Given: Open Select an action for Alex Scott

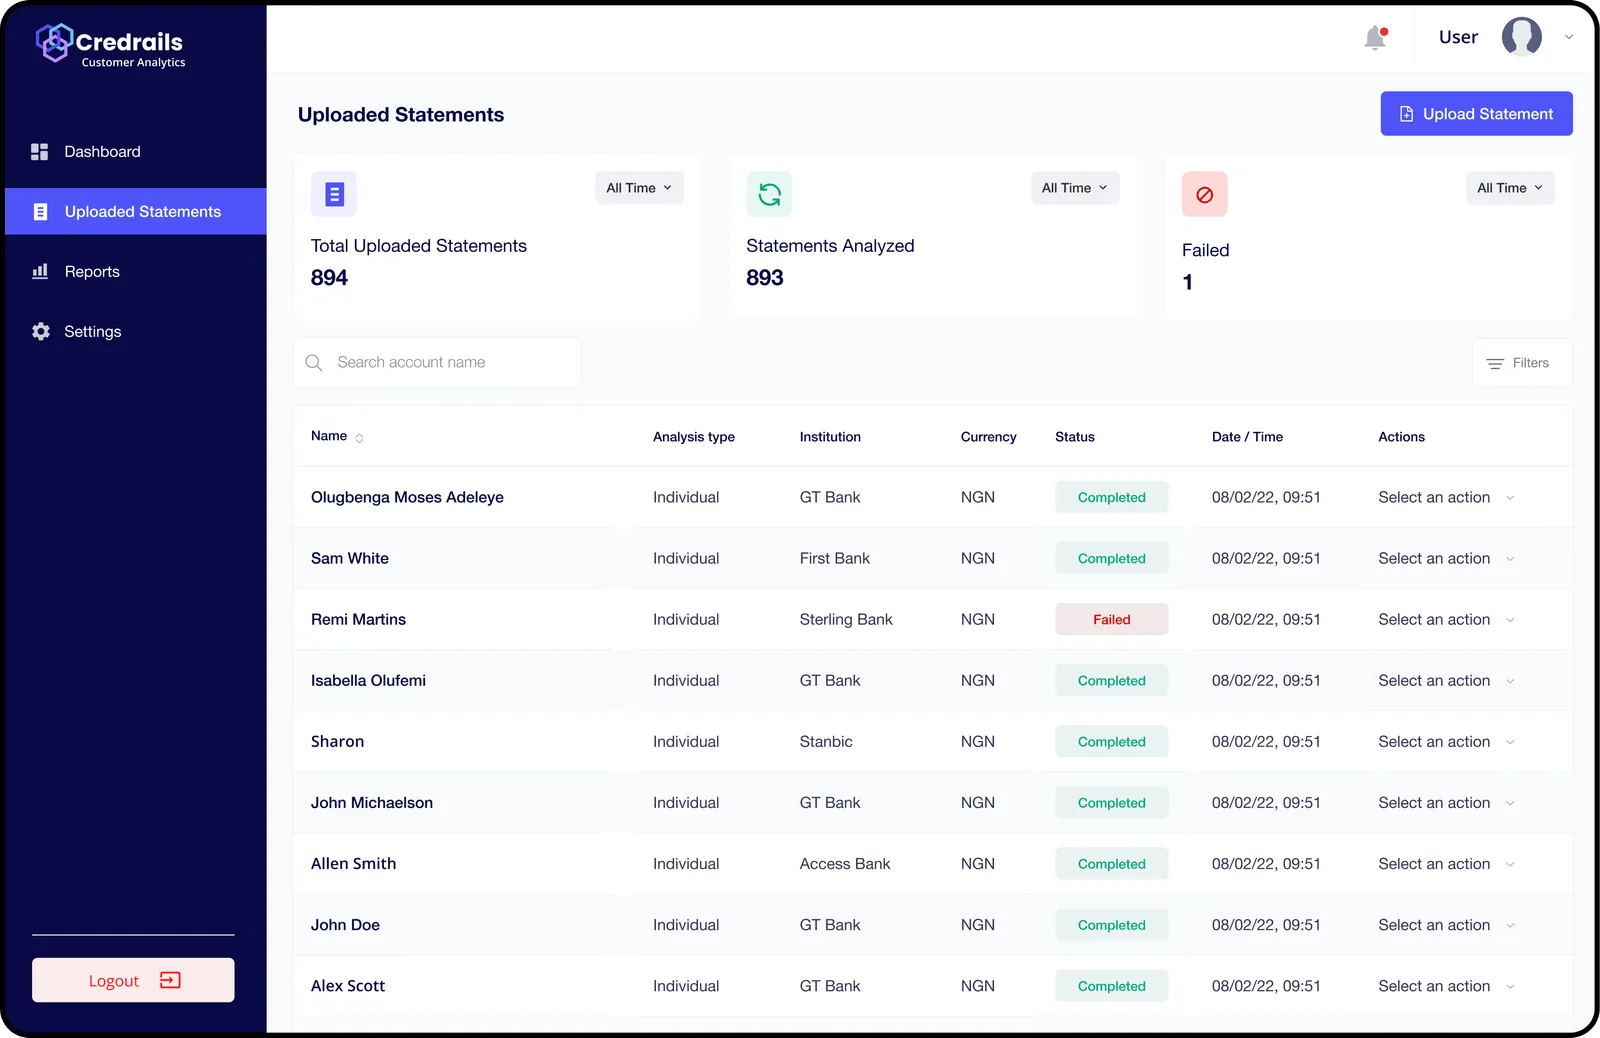Looking at the screenshot, I should tap(1446, 986).
